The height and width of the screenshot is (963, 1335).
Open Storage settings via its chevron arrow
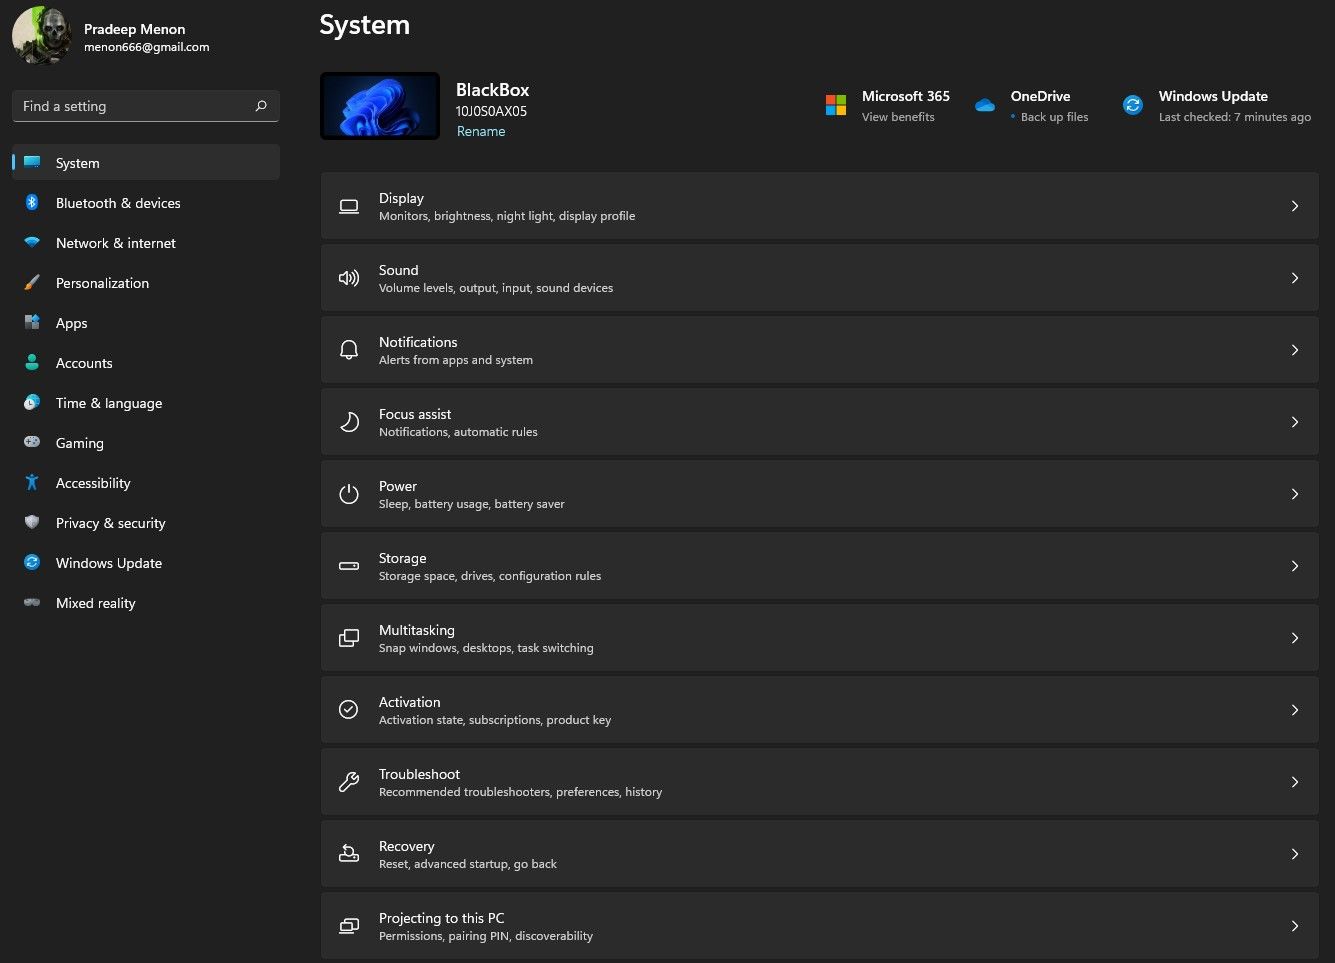1294,566
